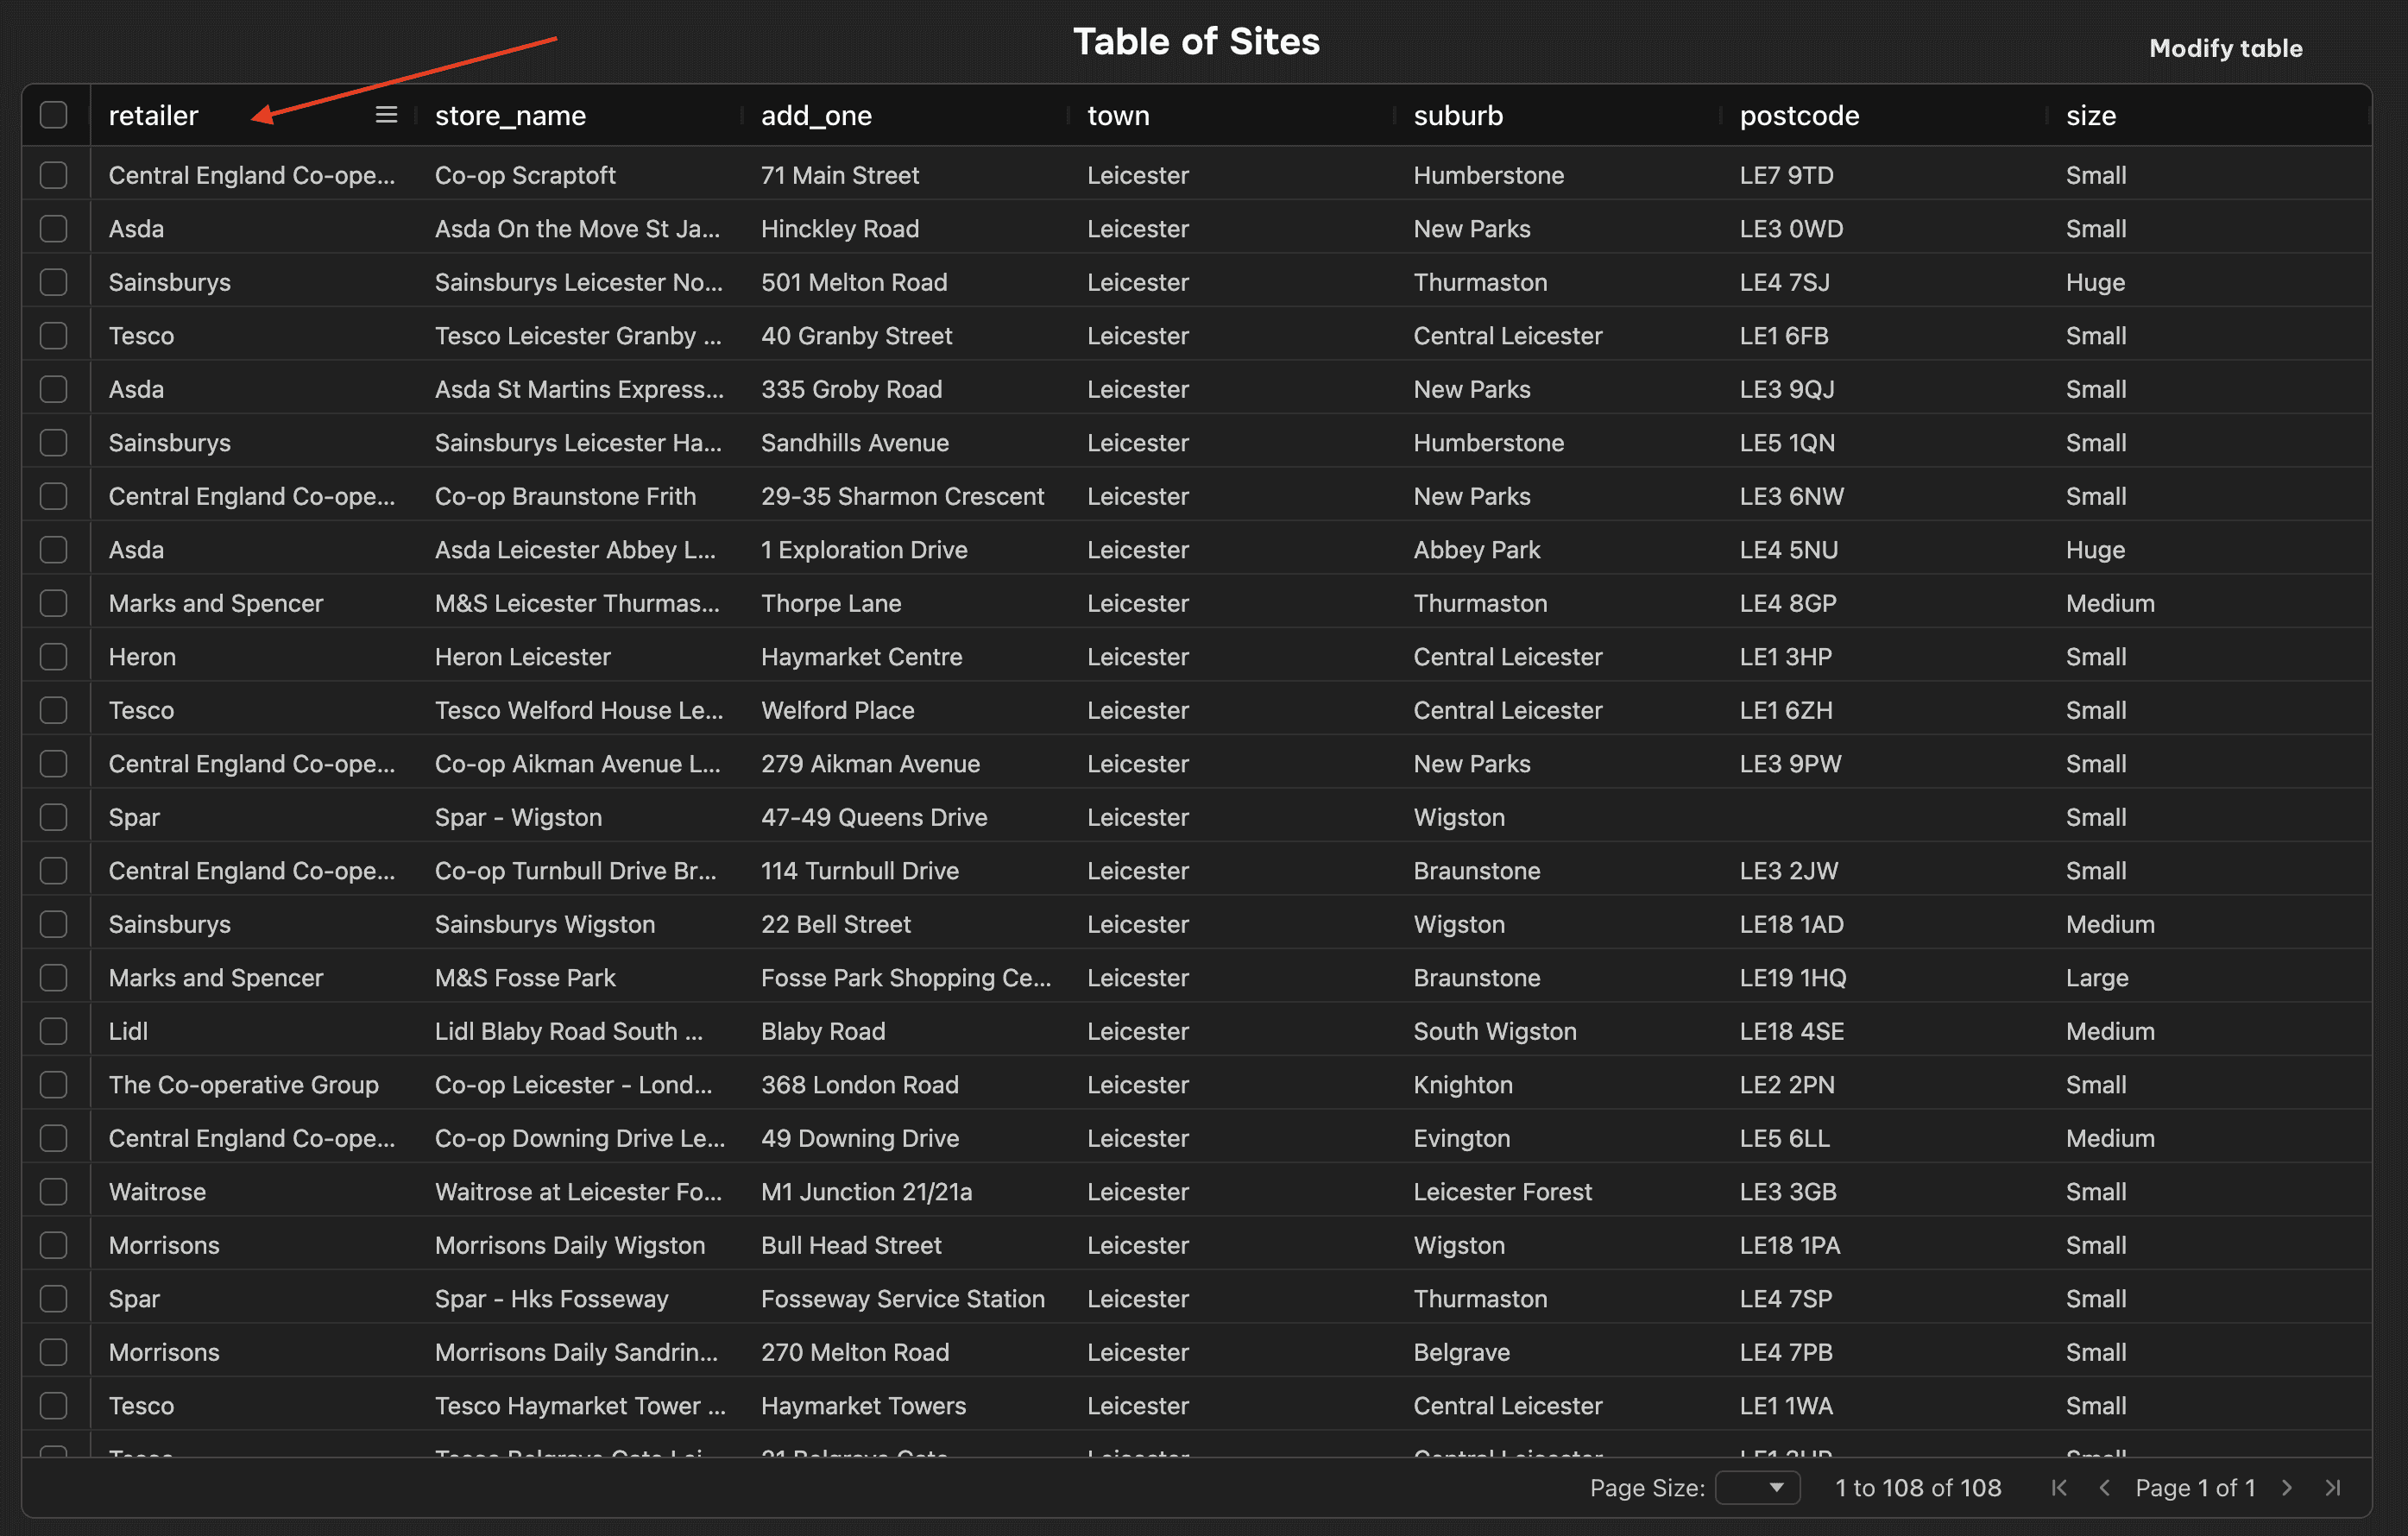Click the 'Haymarket Centre' address cell
Screen dimensions: 2408x1536
(x=861, y=656)
